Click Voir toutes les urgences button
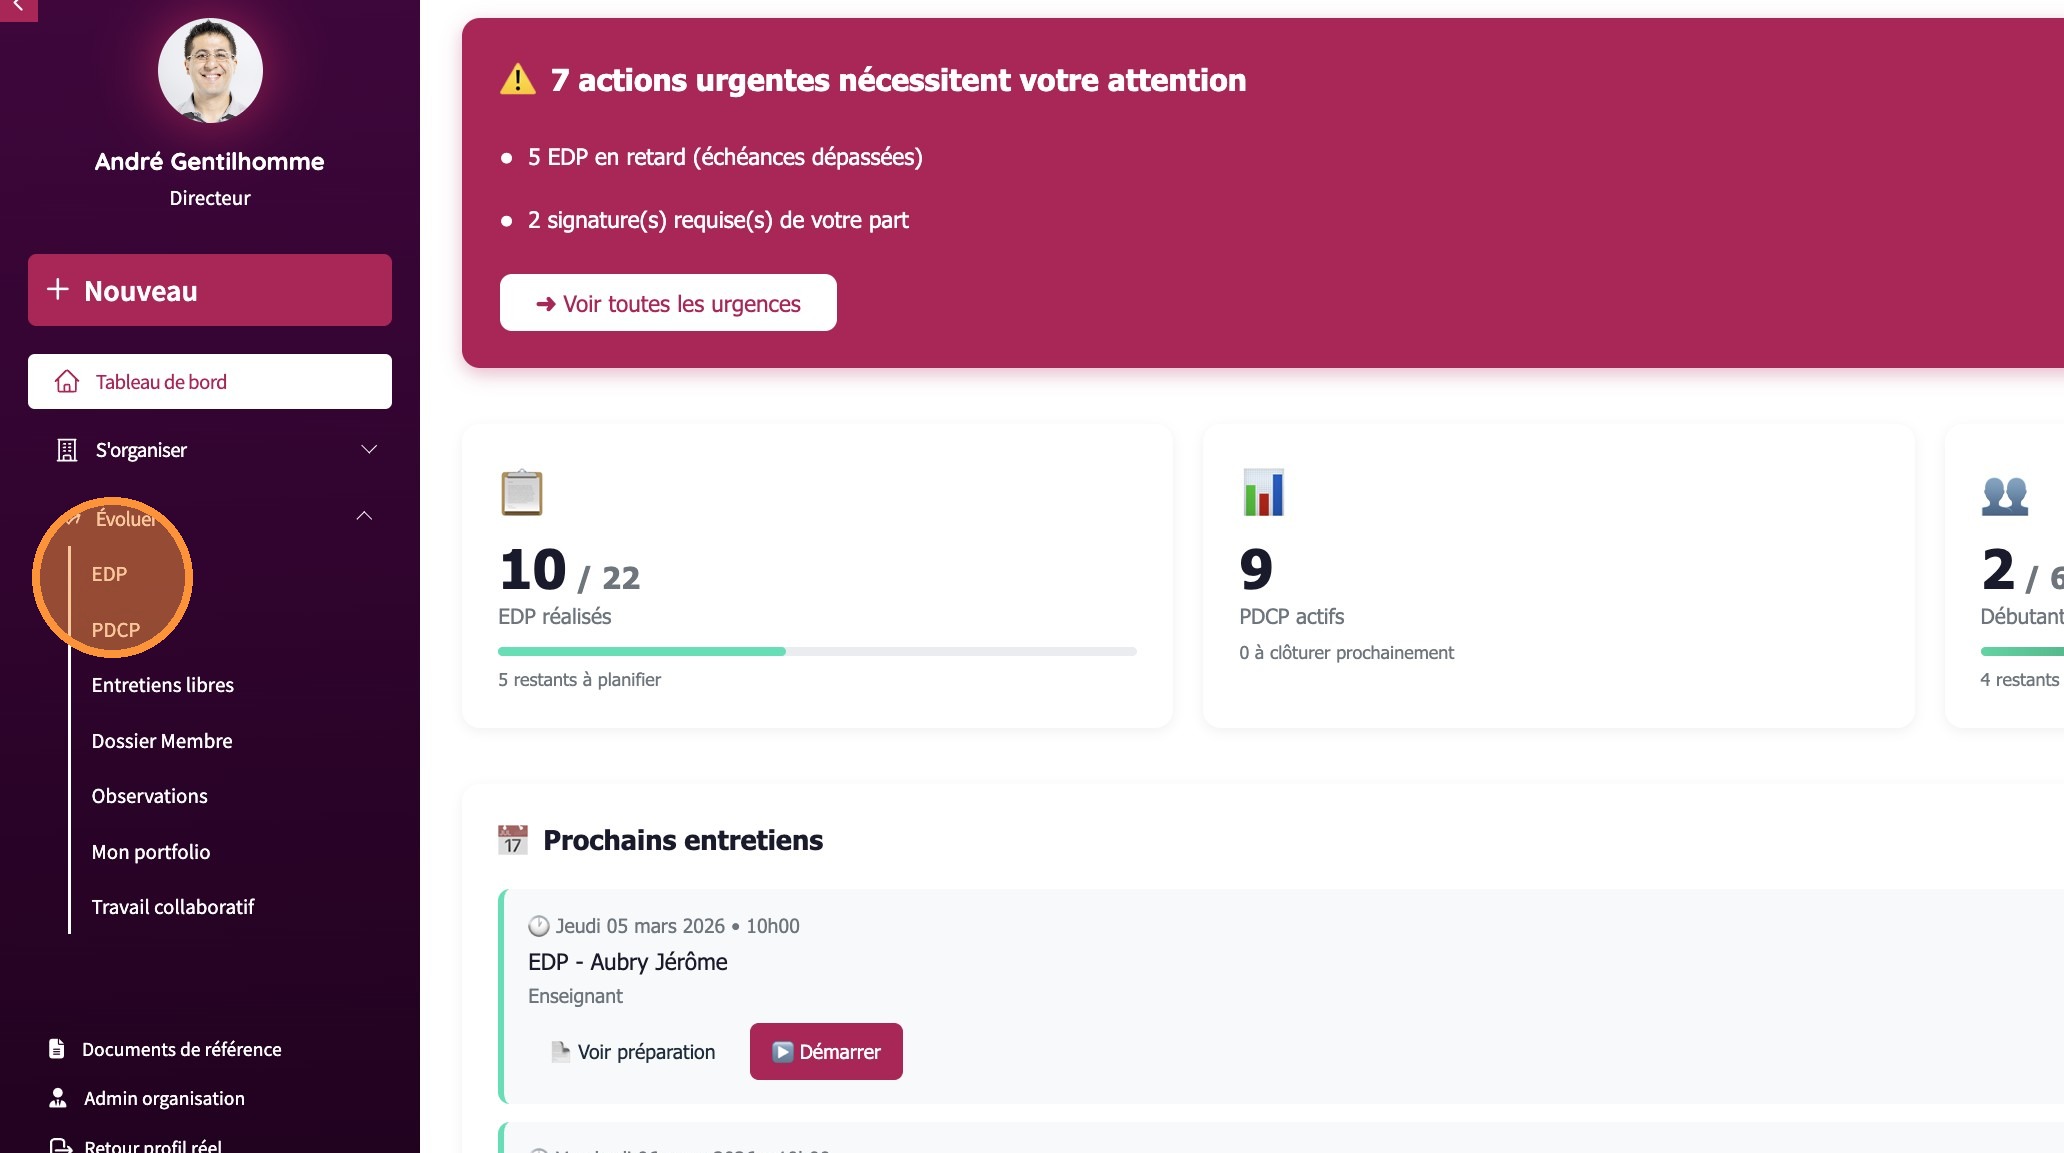 (x=668, y=303)
